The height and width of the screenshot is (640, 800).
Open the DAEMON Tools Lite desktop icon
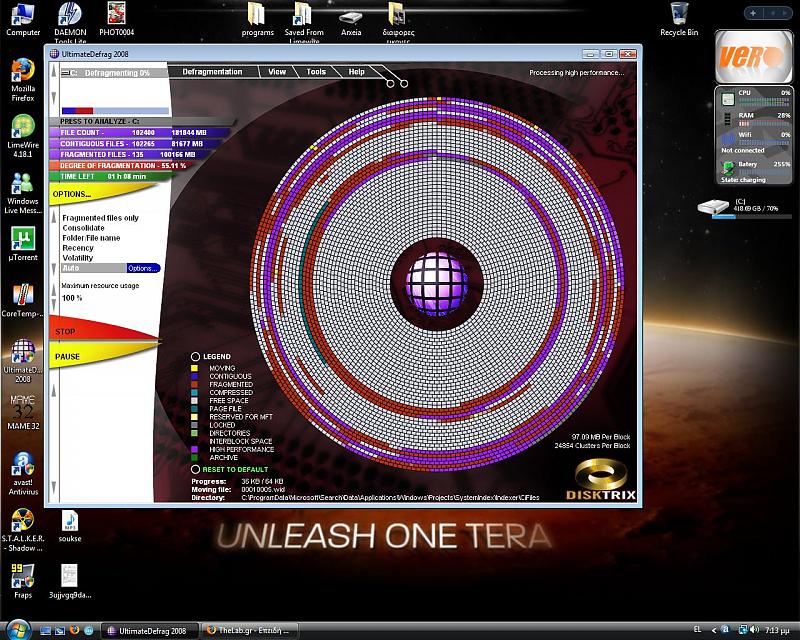pyautogui.click(x=70, y=22)
